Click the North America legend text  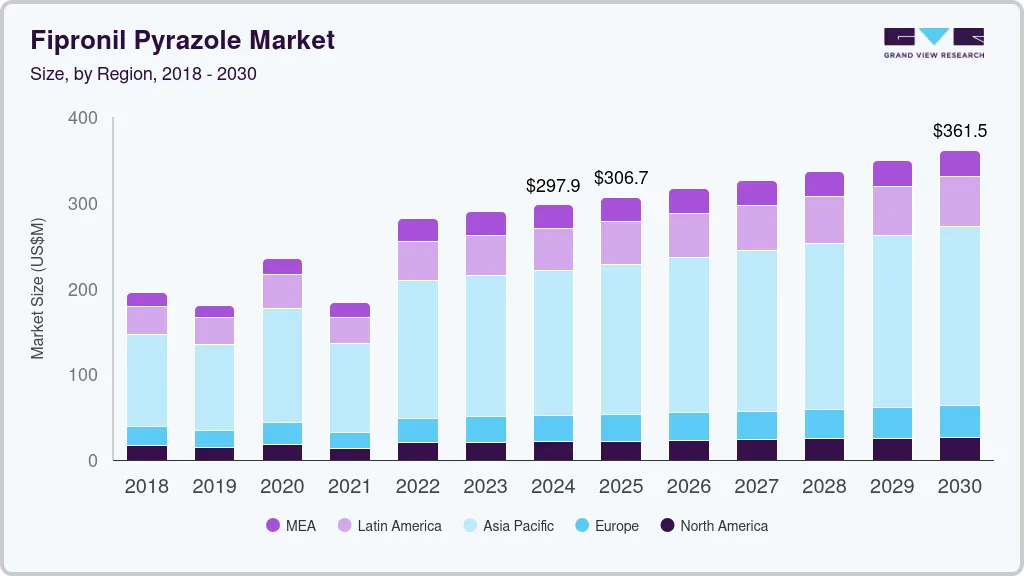[x=724, y=526]
